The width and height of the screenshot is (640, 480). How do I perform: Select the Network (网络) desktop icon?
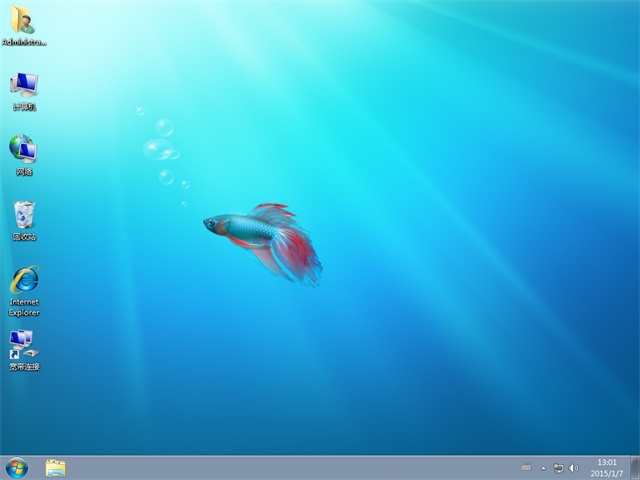24,150
